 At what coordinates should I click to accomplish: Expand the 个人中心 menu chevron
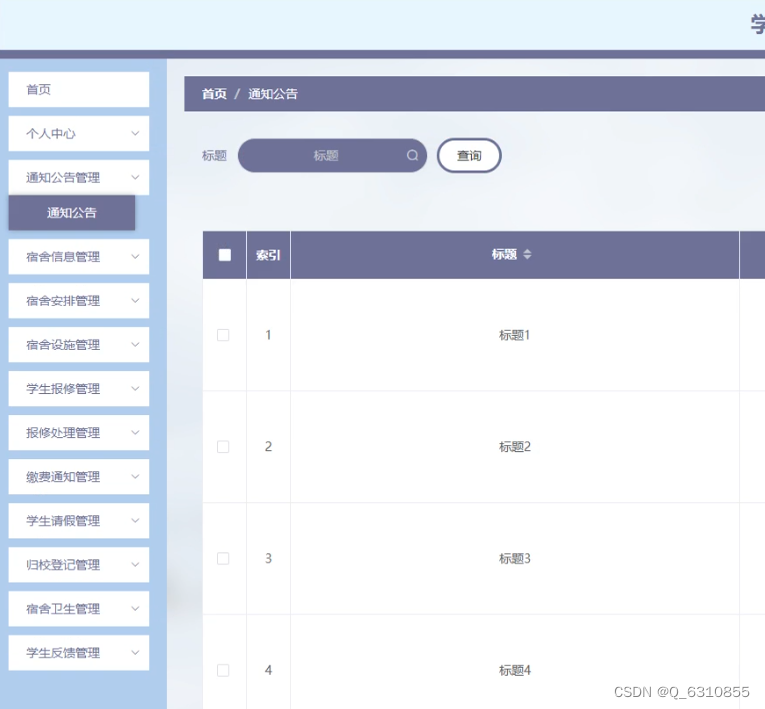[135, 133]
